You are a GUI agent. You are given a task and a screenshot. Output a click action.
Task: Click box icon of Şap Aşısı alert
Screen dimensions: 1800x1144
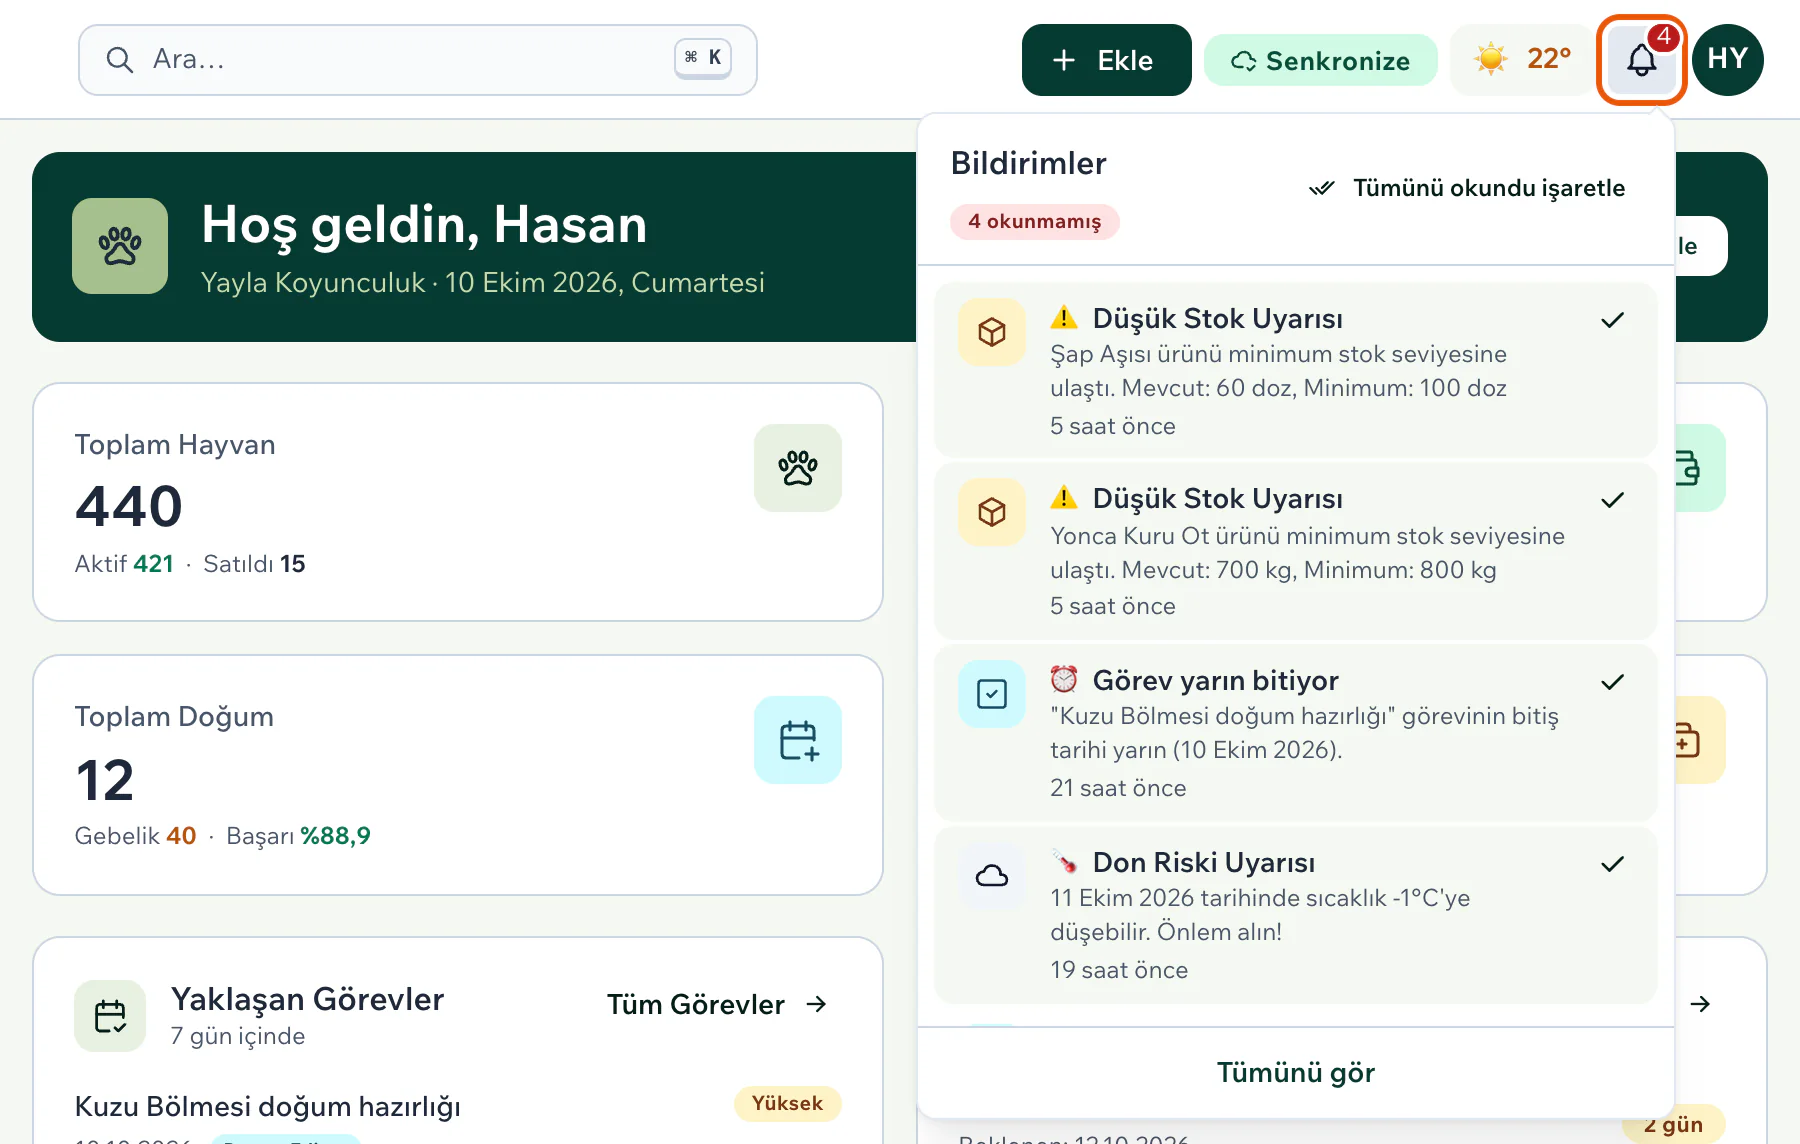(x=992, y=332)
